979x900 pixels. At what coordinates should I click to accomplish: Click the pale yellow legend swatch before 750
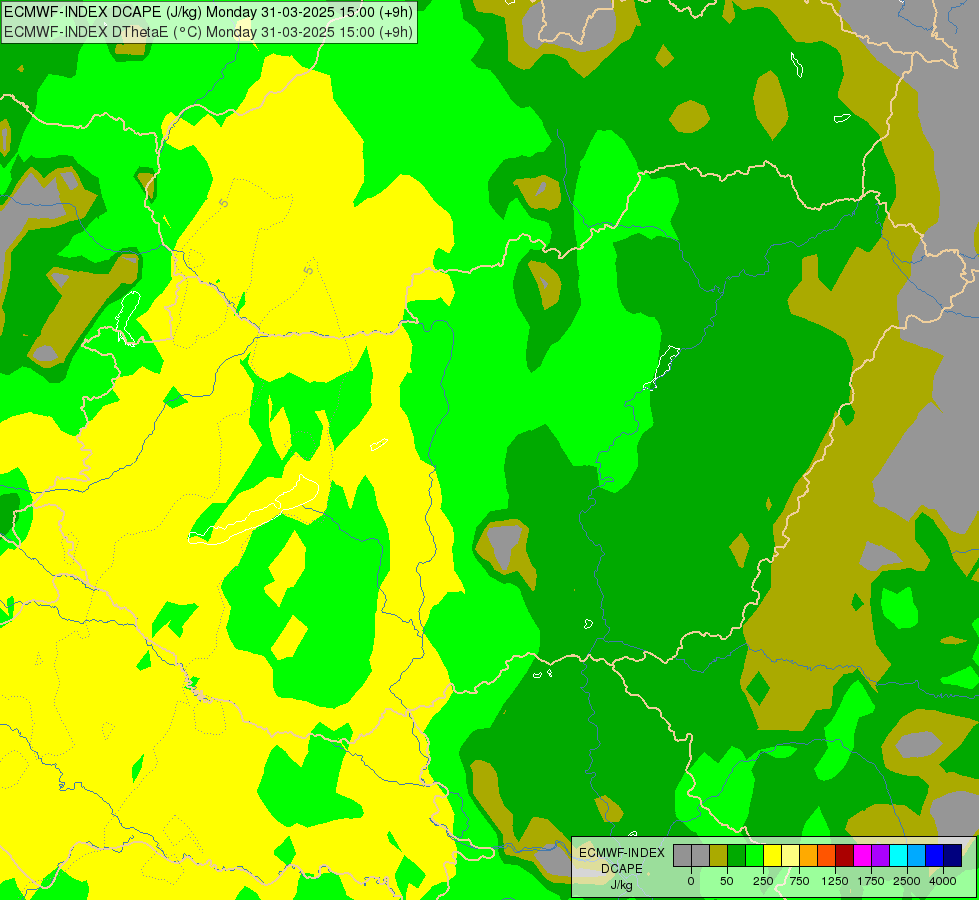tap(790, 856)
